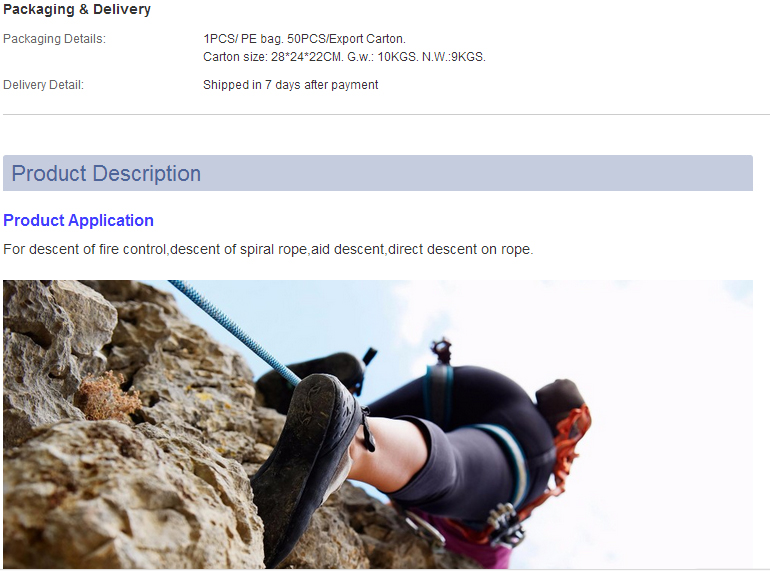Click the climber's black helmet
This screenshot has width=770, height=571.
[559, 405]
